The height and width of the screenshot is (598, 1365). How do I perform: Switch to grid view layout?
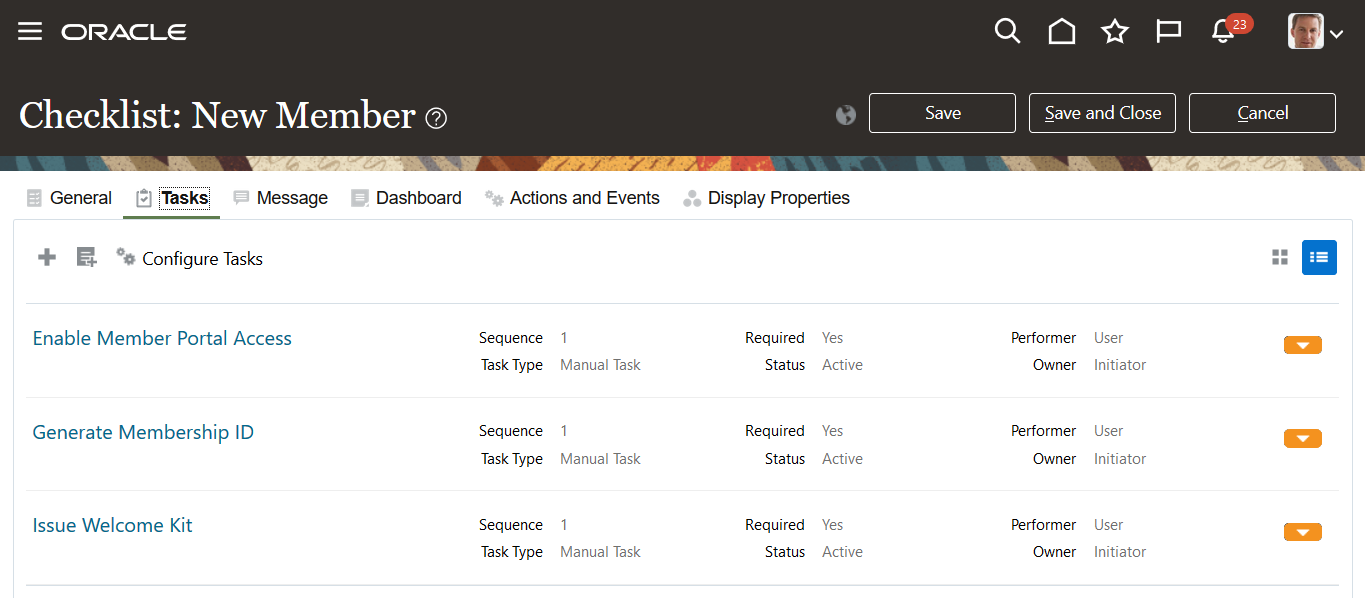1279,257
